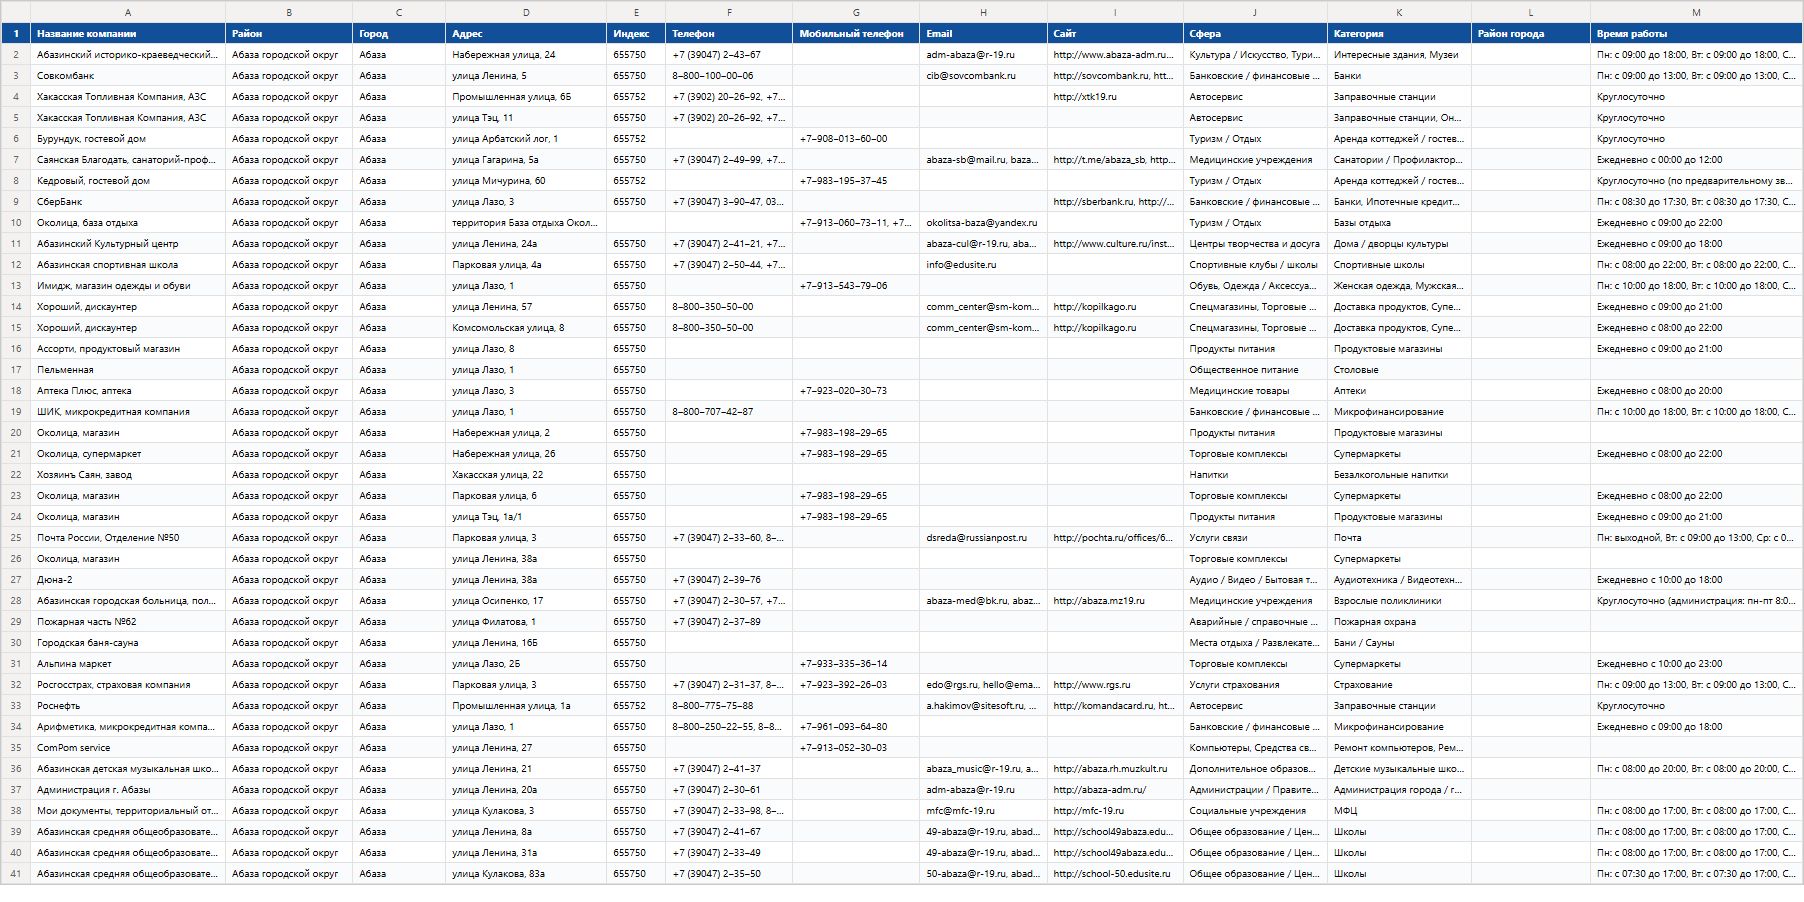1804x902 pixels.
Task: Select the "Абазинская спортивная школа" cell
Action: pos(128,265)
